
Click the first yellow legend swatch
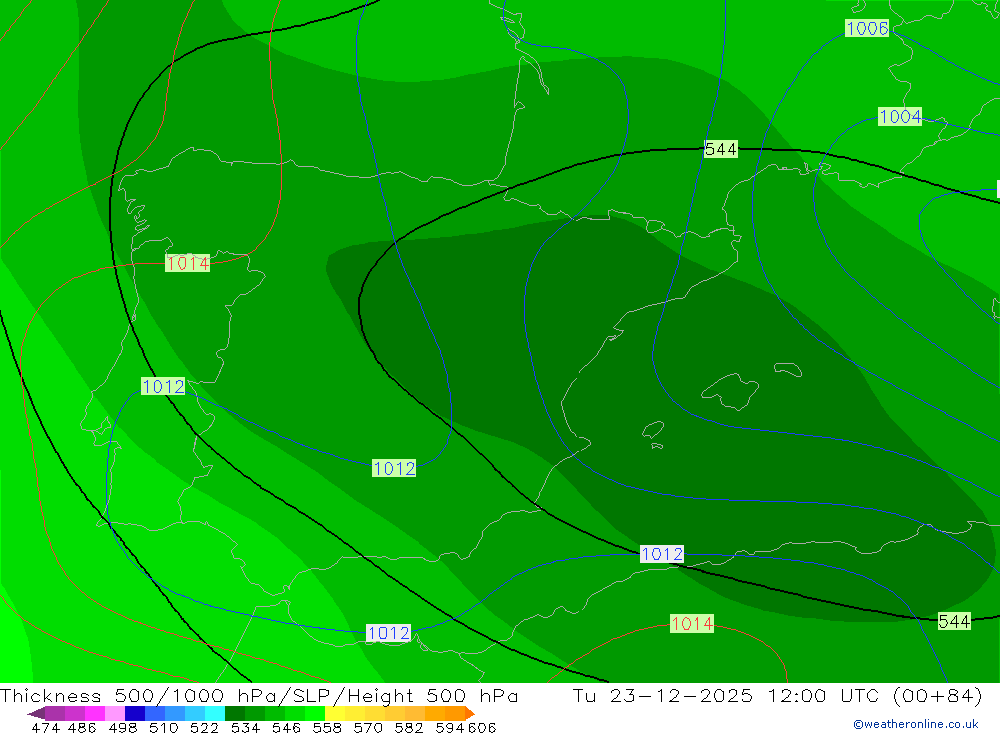[335, 713]
